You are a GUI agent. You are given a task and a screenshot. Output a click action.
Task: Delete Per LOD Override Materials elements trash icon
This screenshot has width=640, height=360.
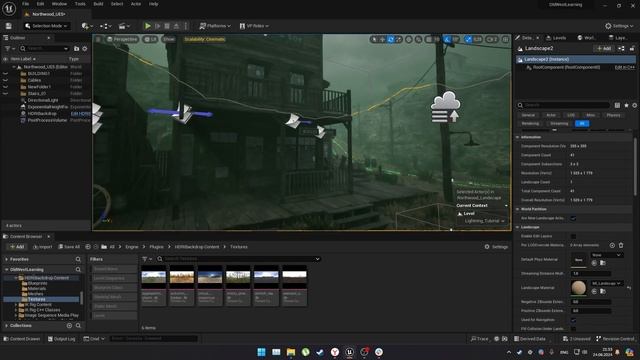[621, 245]
